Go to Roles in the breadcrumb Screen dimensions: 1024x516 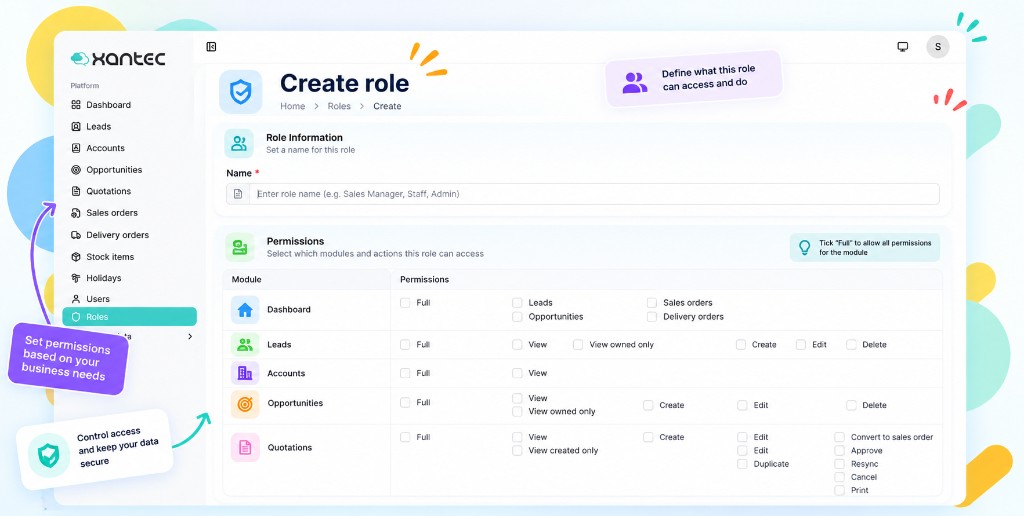coord(339,106)
